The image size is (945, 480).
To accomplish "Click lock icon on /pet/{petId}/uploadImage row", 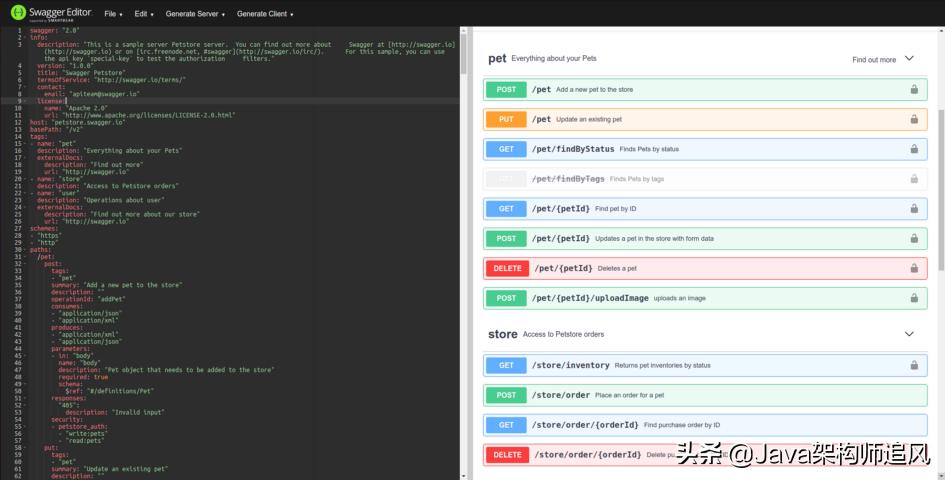I will click(x=914, y=298).
